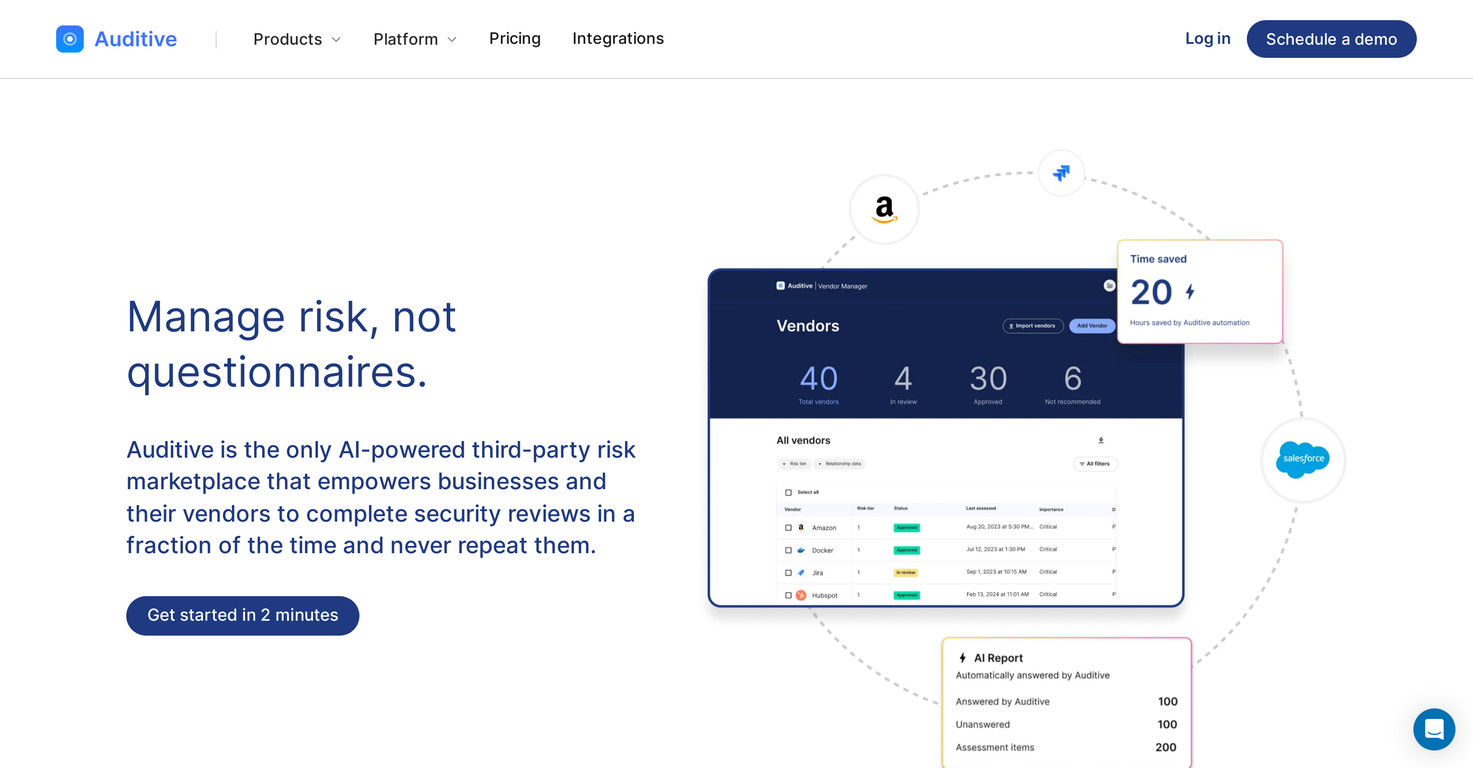Expand the Platform dropdown menu
1473x768 pixels.
pos(415,39)
